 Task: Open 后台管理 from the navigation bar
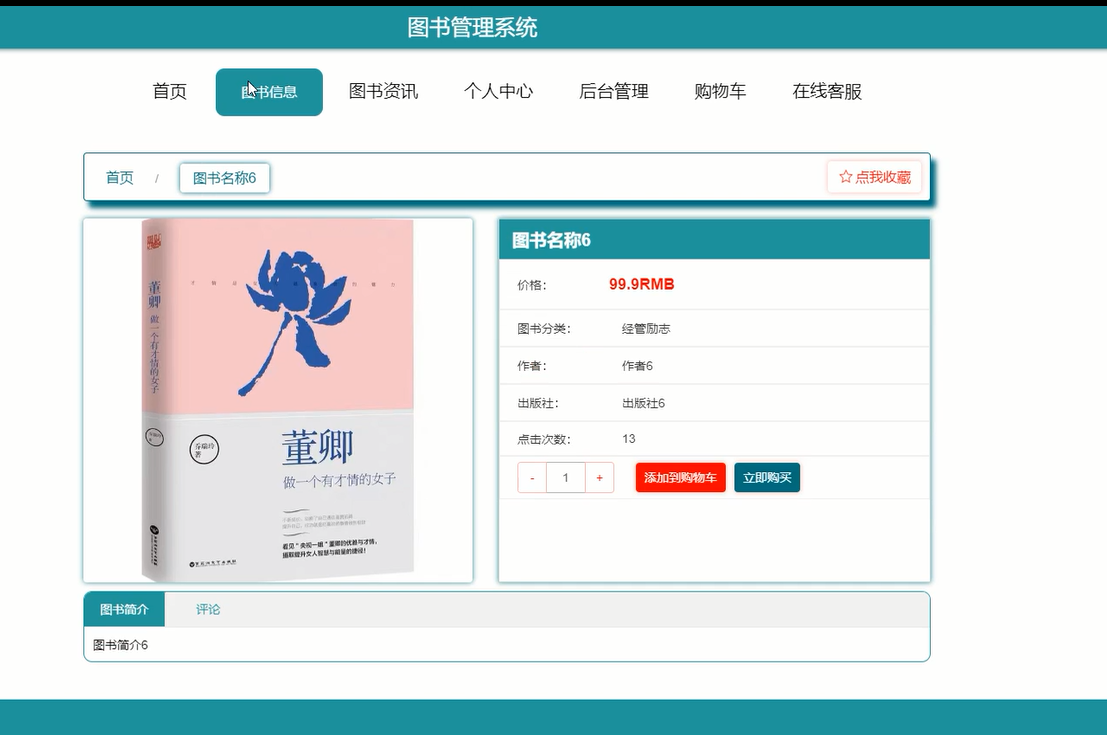614,92
